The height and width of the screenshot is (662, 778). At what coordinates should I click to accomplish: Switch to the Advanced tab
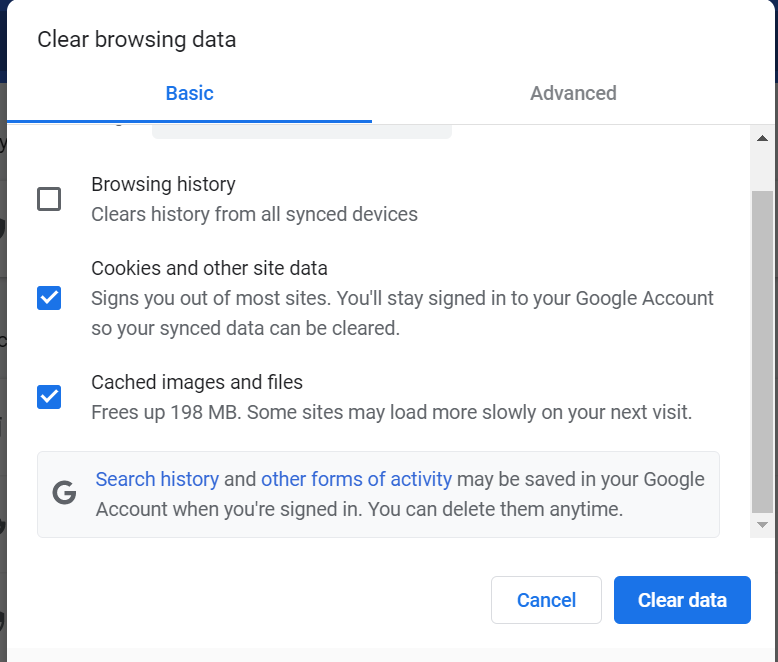pos(573,93)
